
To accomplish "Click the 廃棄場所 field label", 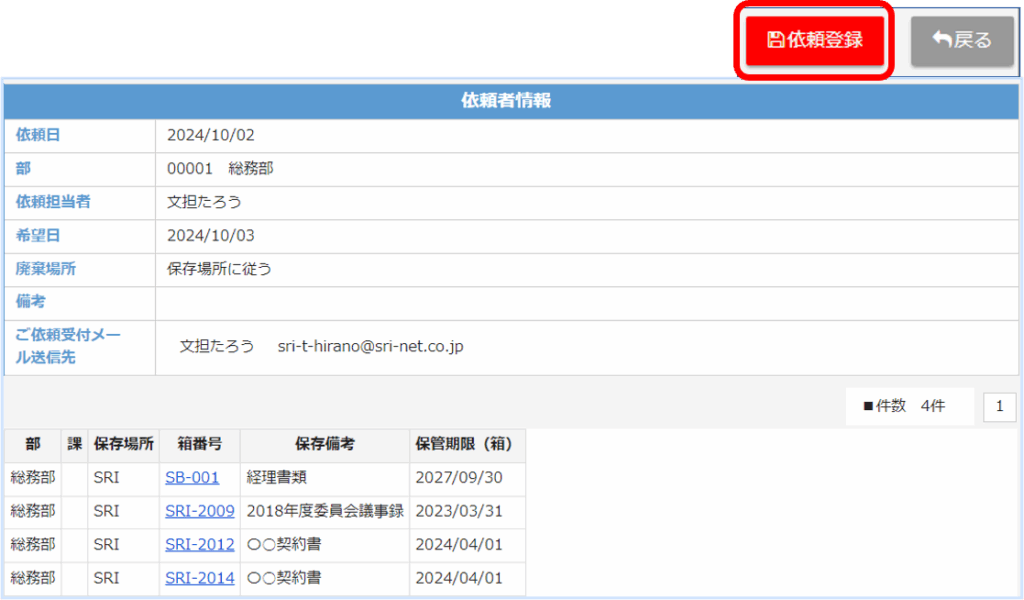I will (x=46, y=268).
